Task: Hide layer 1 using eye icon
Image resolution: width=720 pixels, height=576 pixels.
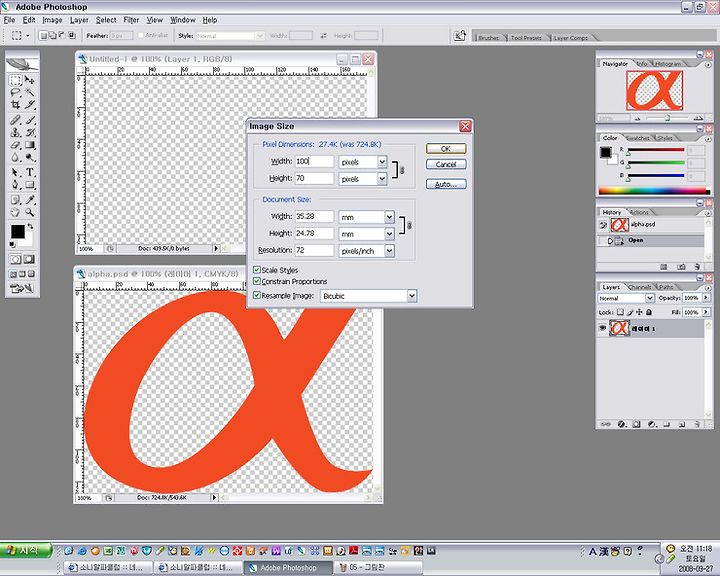Action: [x=602, y=328]
